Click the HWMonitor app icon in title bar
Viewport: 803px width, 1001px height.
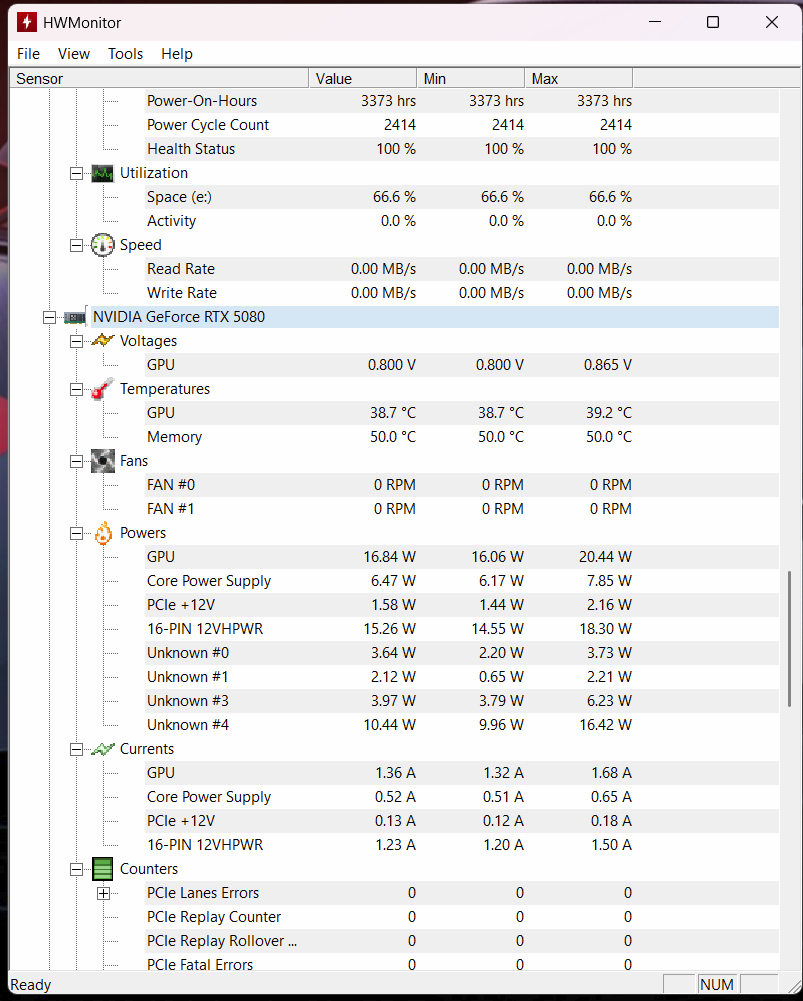click(27, 22)
